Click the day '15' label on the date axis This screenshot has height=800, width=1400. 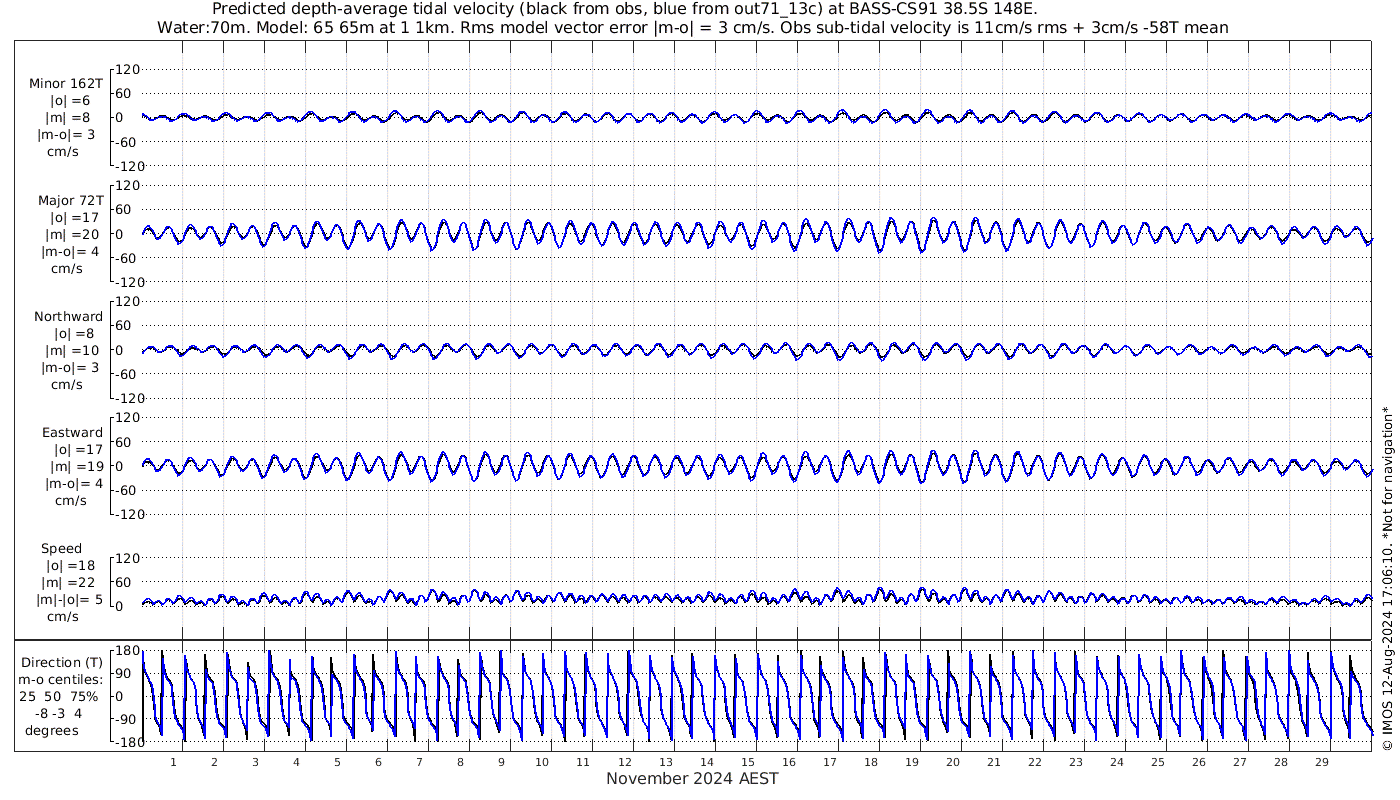click(747, 762)
